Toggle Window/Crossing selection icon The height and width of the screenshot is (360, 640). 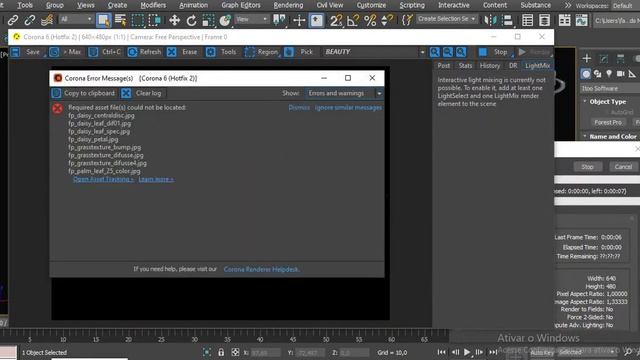coord(154,20)
